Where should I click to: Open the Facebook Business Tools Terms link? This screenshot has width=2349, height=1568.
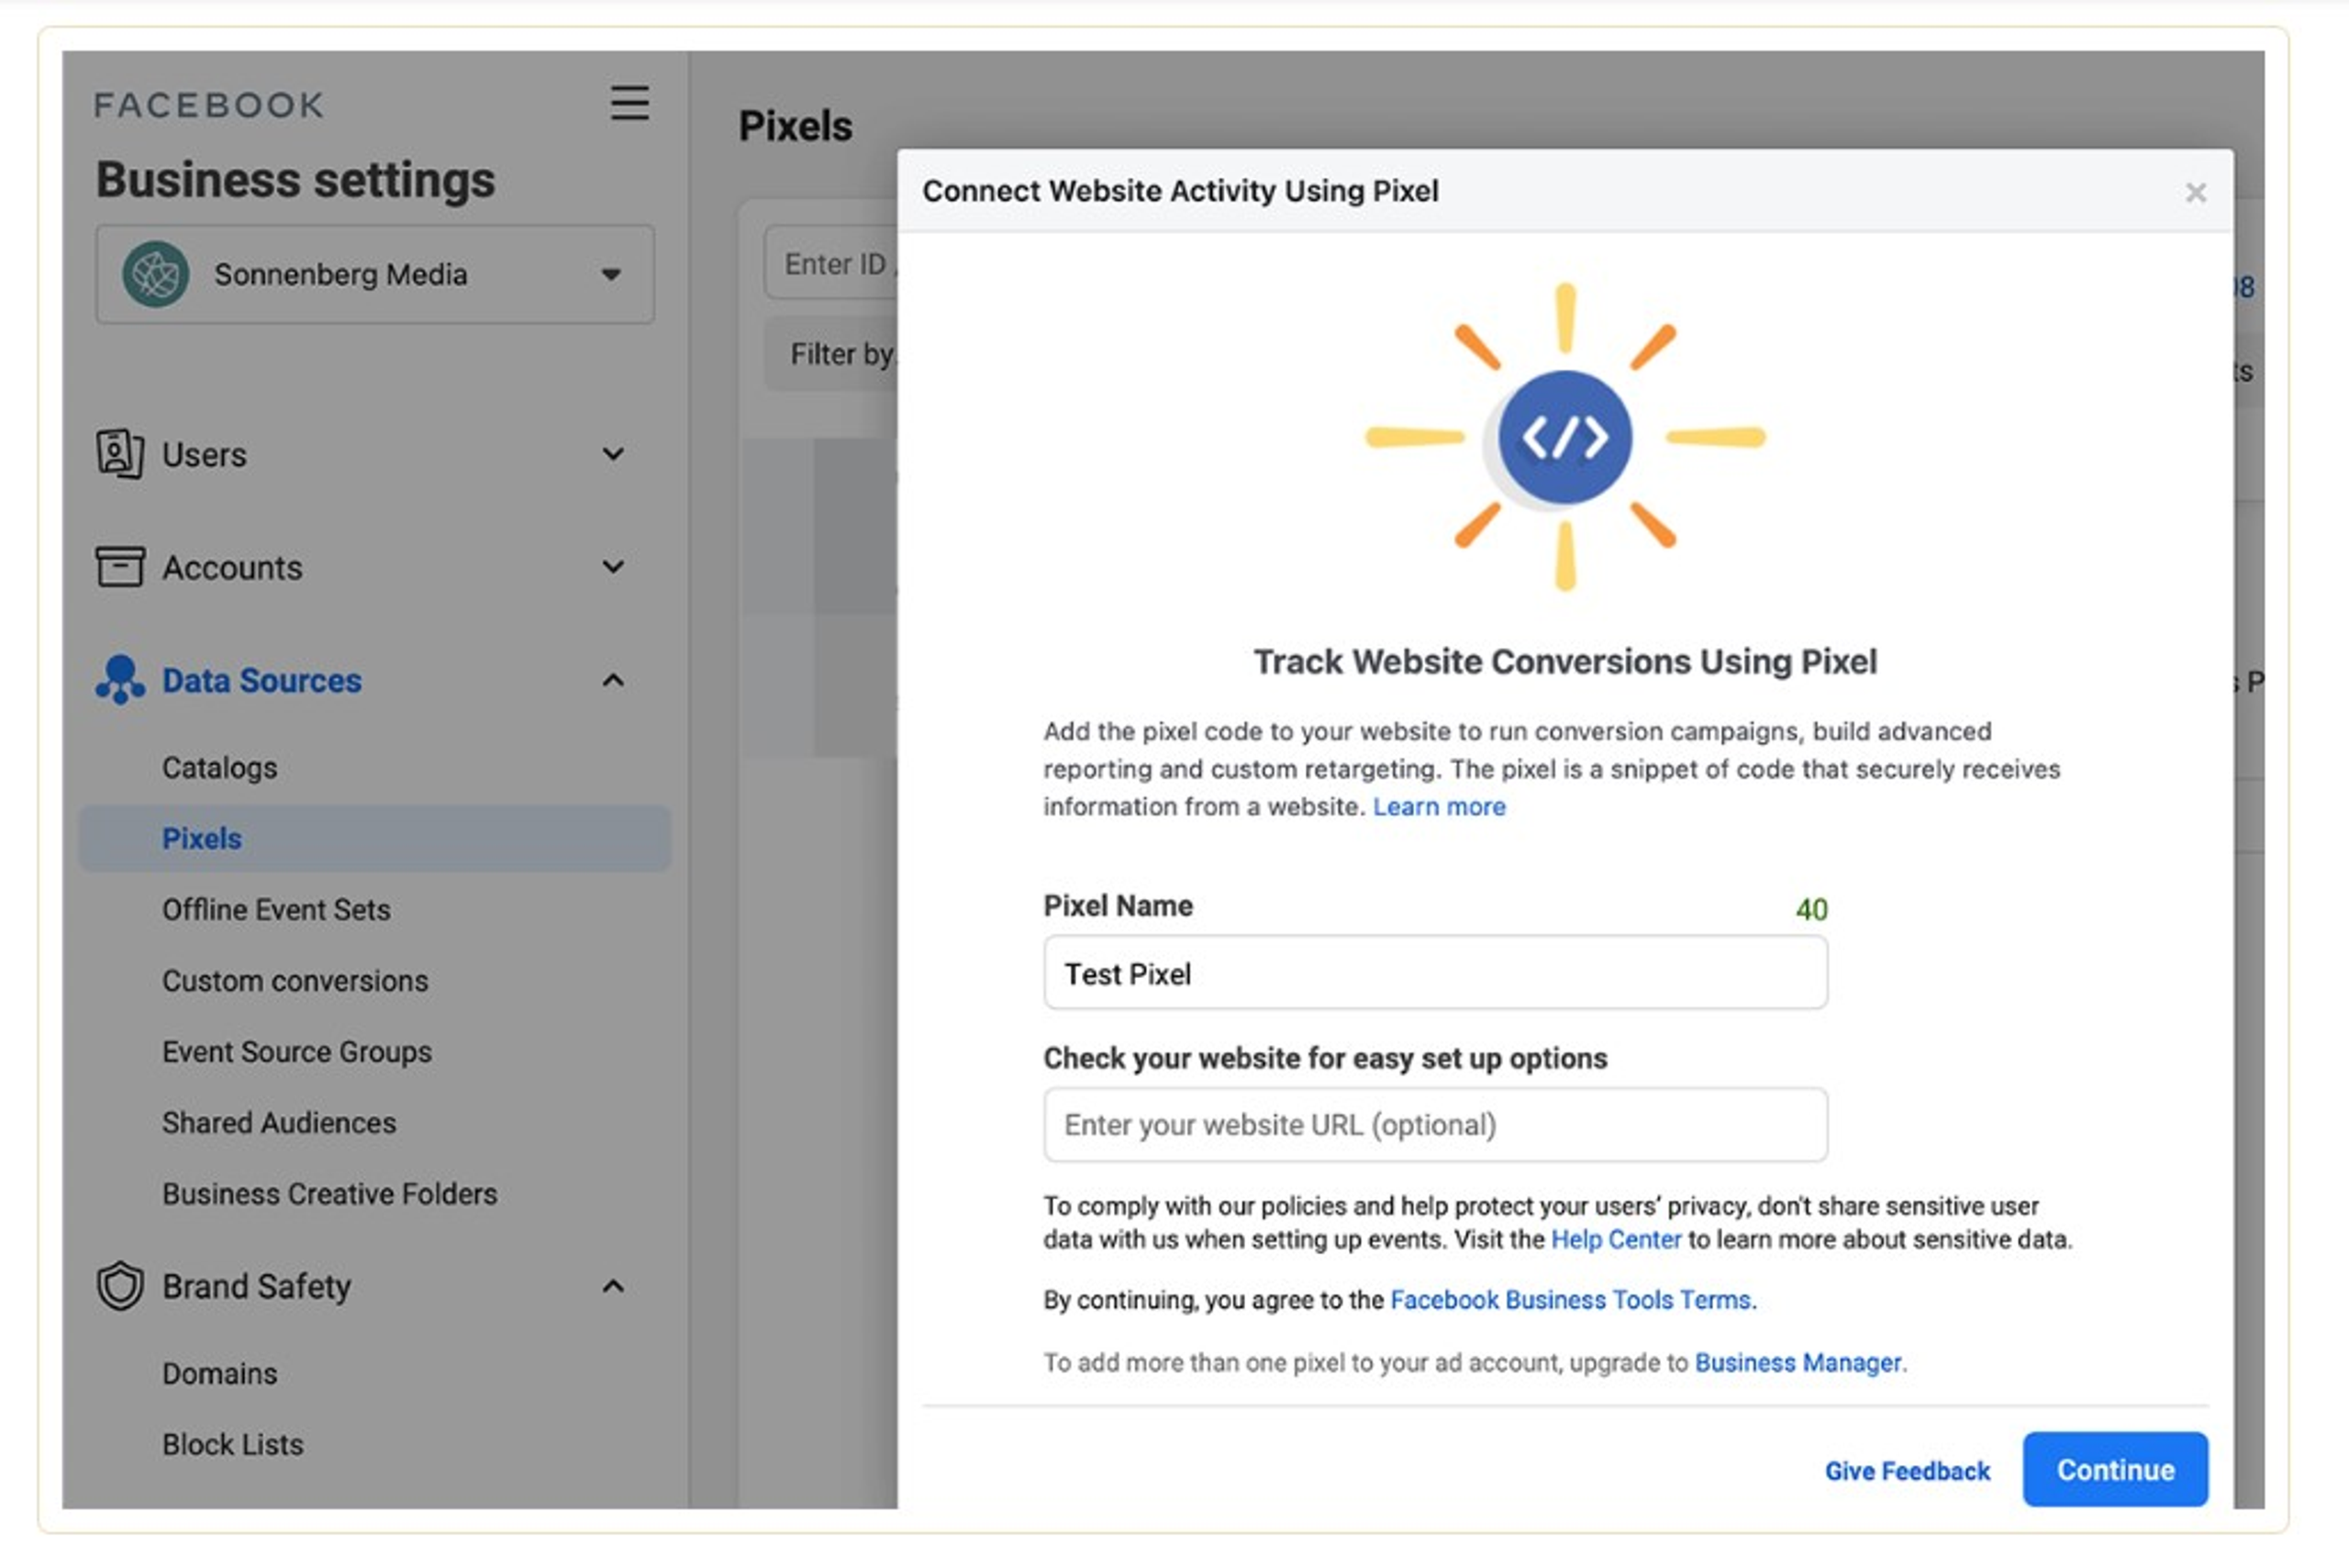pyautogui.click(x=1570, y=1300)
